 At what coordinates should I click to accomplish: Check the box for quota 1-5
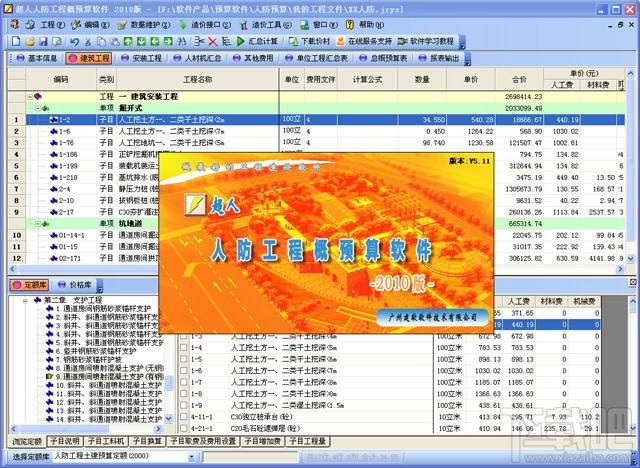[184, 359]
